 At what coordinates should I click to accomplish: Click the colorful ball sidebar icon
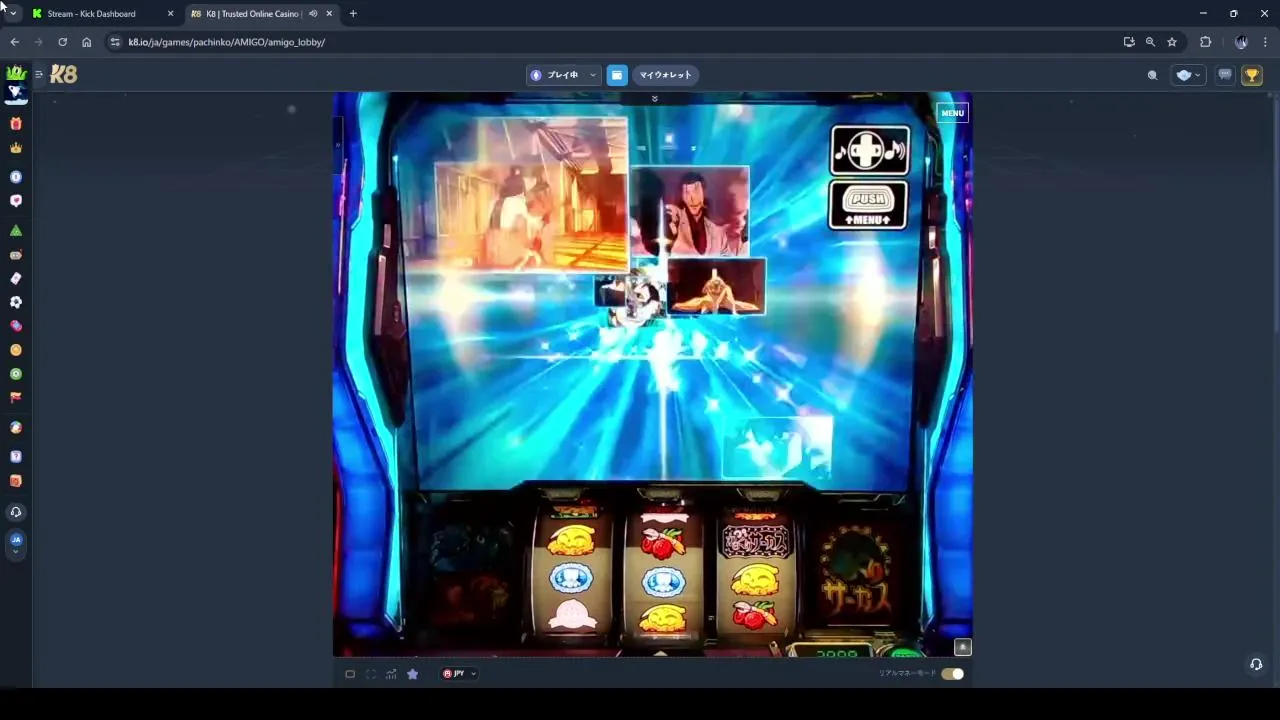(15, 428)
